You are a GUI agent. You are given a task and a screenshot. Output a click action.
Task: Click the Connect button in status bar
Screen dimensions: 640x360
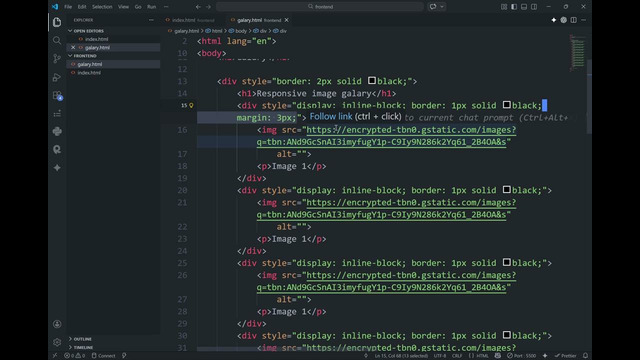pyautogui.click(x=104, y=356)
